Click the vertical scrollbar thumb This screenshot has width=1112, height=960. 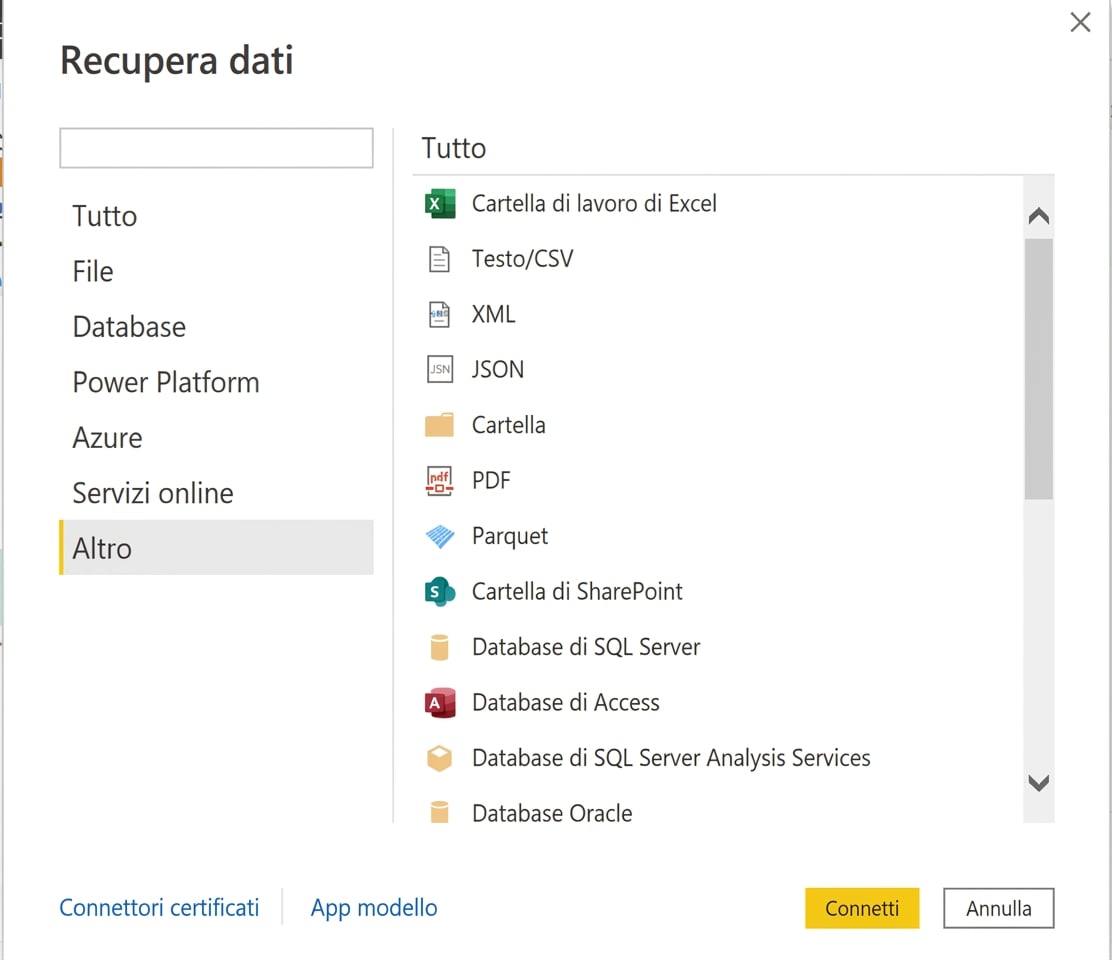1039,369
